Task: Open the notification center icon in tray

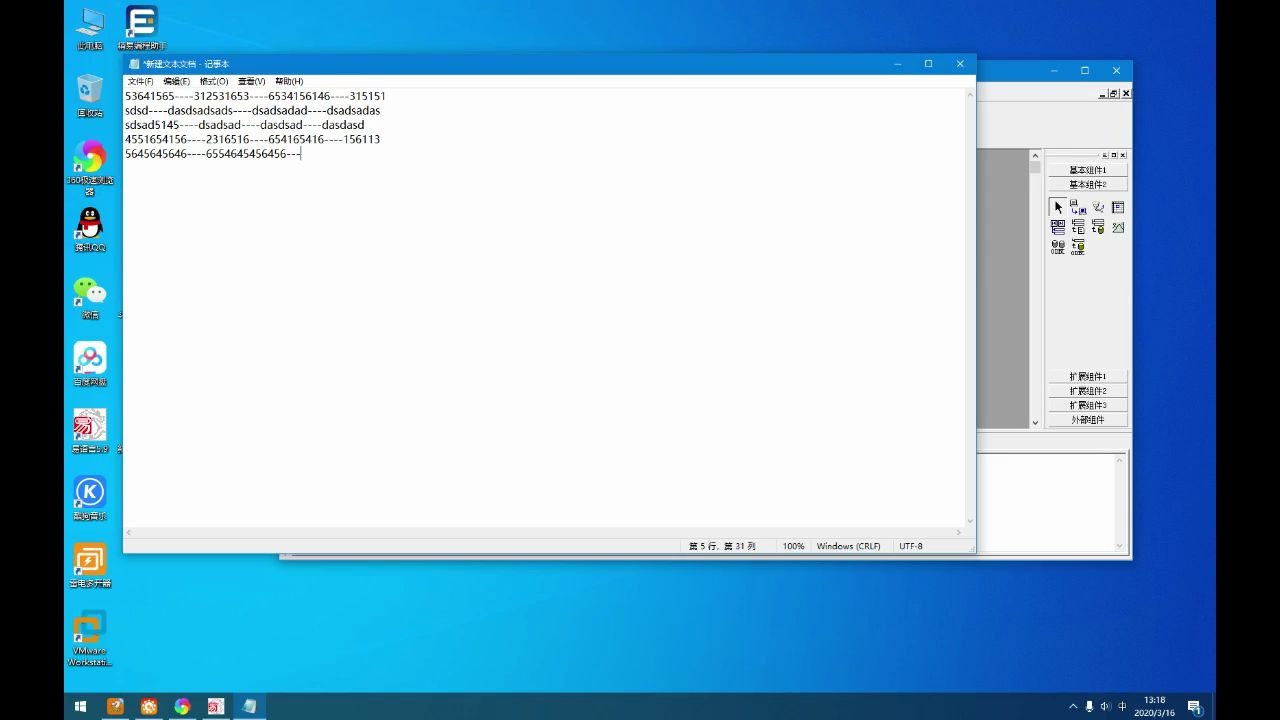Action: pyautogui.click(x=1194, y=707)
